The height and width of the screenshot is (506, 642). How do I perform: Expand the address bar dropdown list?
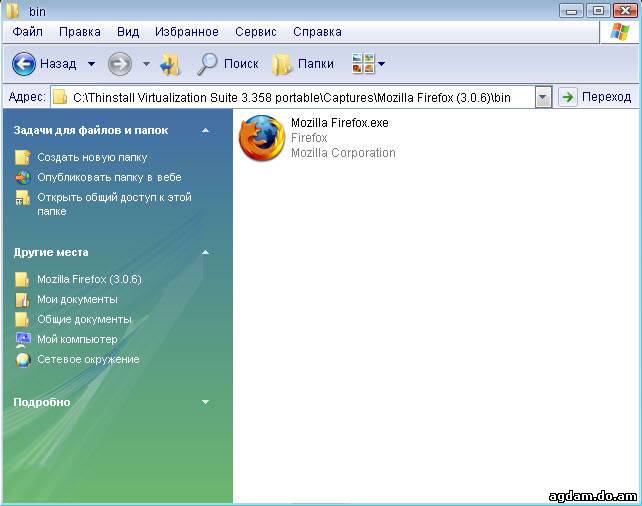point(543,97)
